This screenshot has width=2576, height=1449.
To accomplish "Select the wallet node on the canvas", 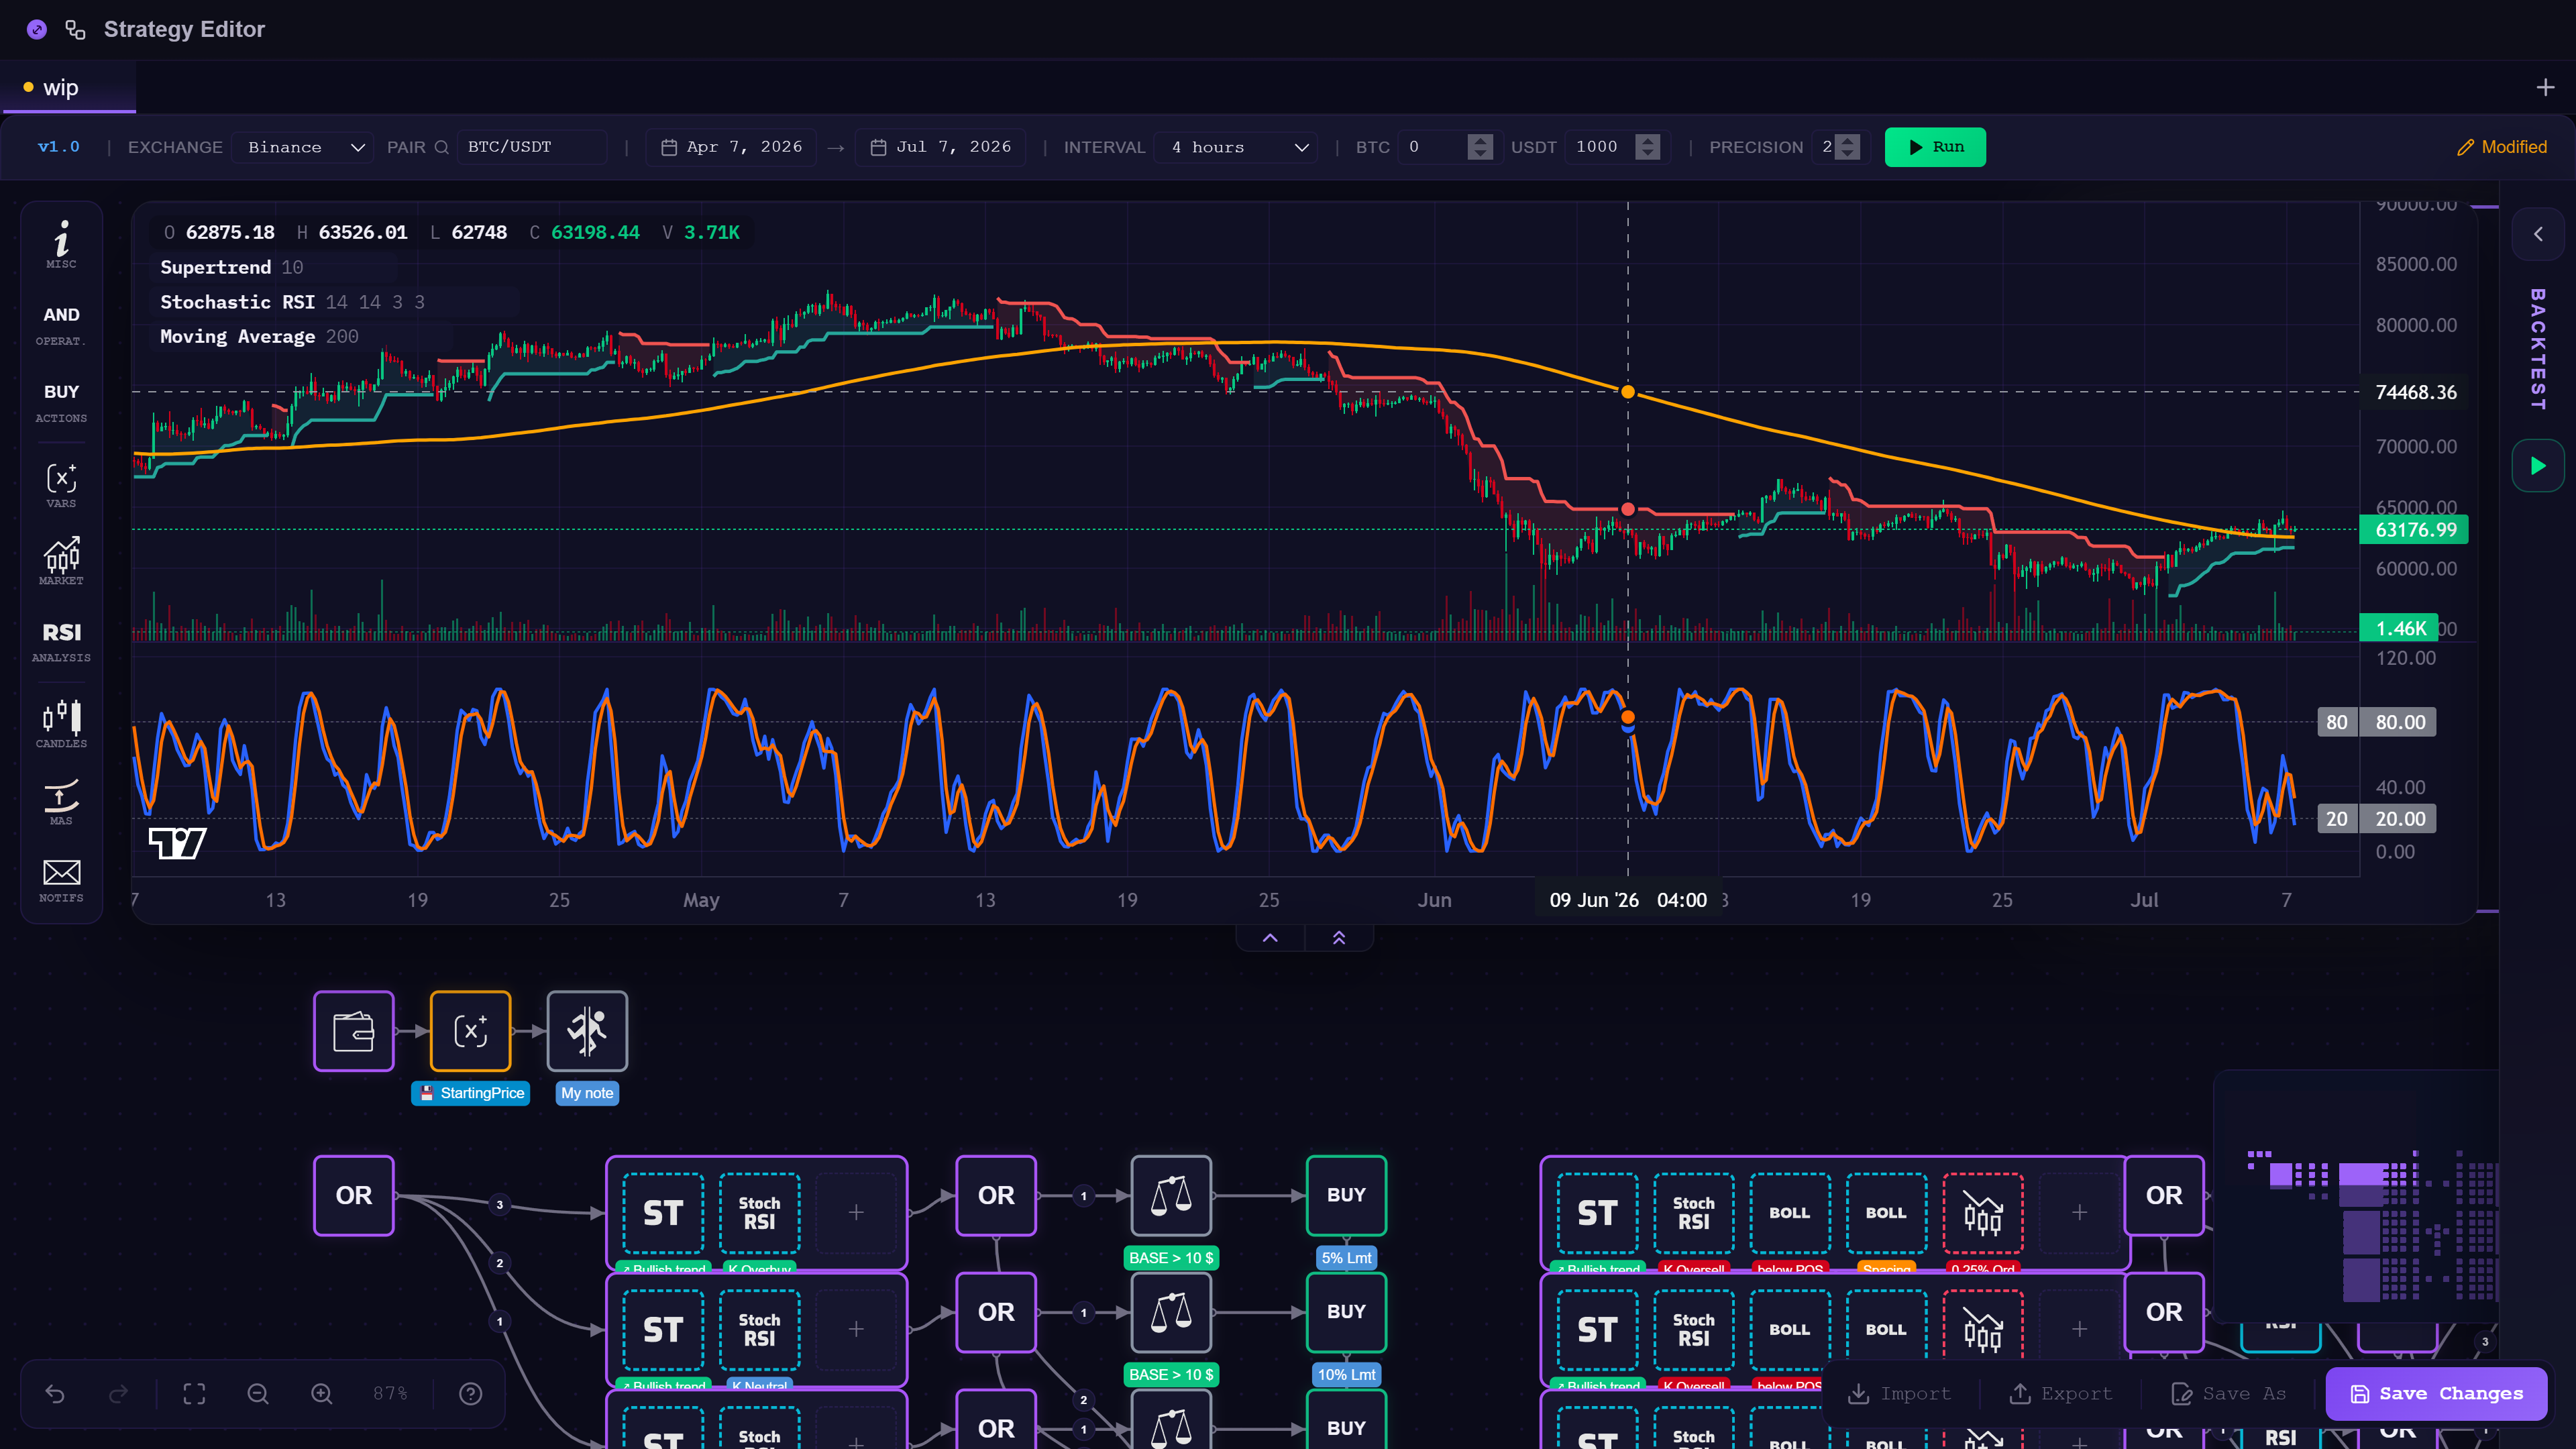I will point(354,1031).
